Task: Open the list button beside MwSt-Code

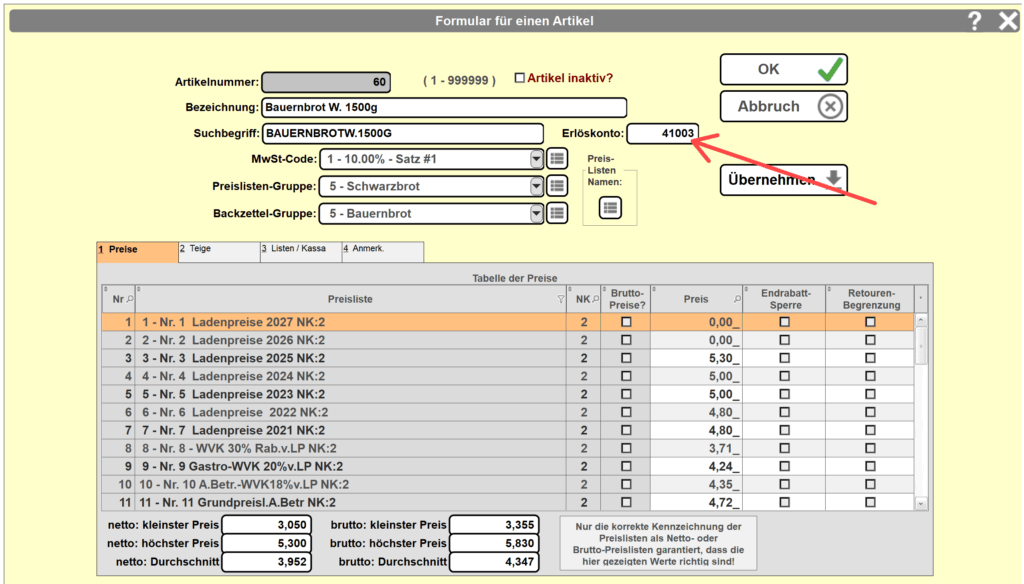Action: pos(558,159)
